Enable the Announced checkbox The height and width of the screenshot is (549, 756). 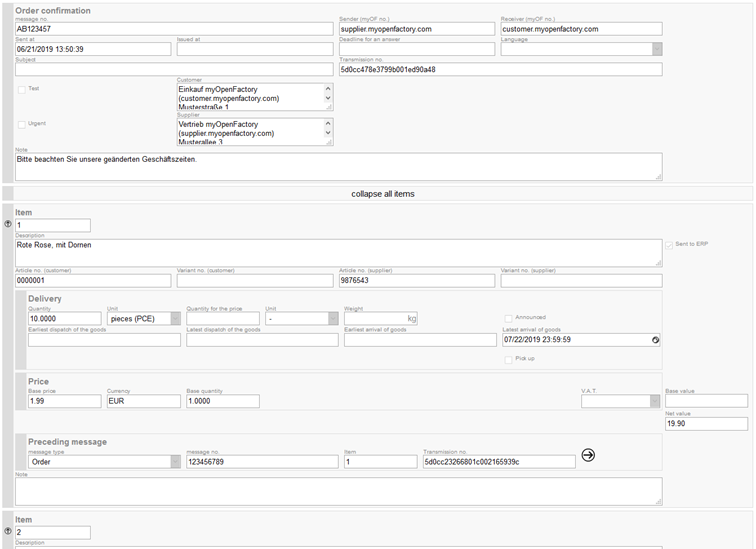pyautogui.click(x=508, y=319)
